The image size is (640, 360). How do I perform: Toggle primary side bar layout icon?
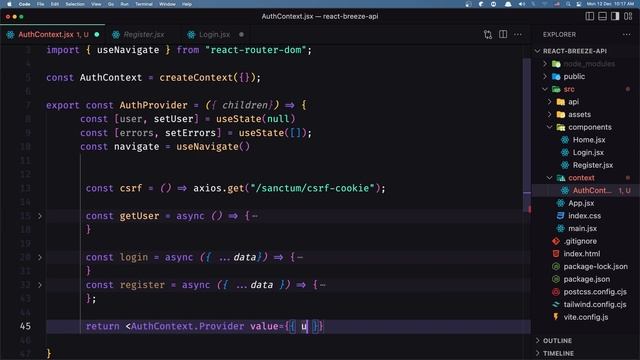click(x=590, y=16)
